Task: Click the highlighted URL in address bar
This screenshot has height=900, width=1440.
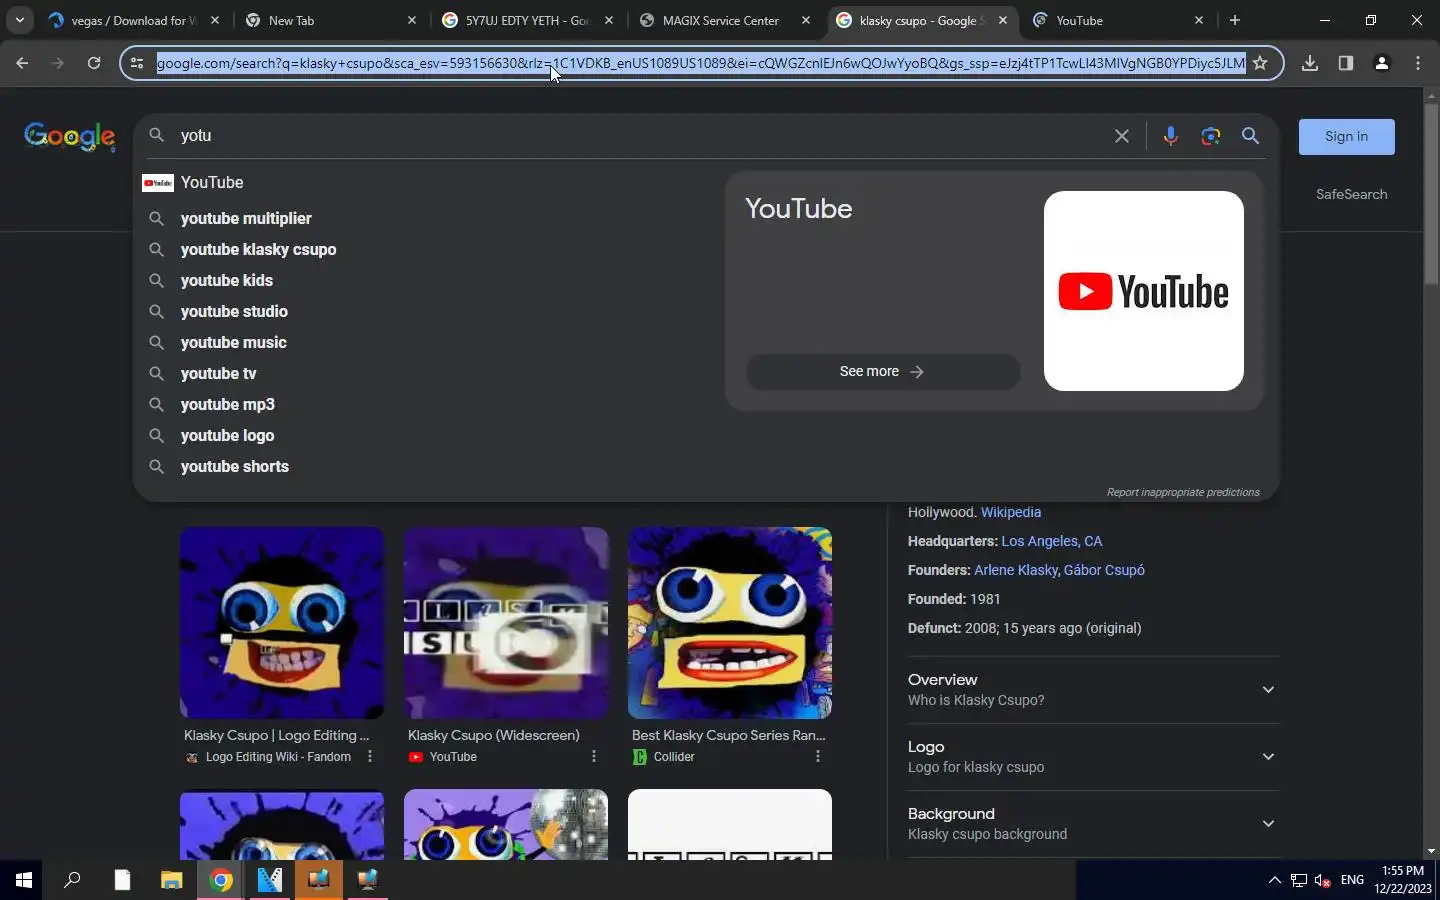Action: point(701,63)
